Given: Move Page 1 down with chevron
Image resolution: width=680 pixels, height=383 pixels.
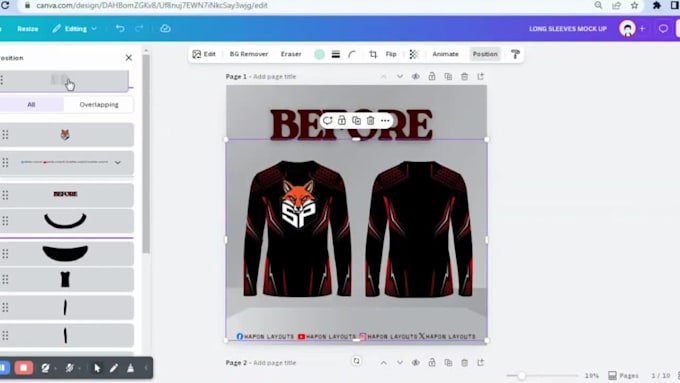Looking at the screenshot, I should click(399, 77).
